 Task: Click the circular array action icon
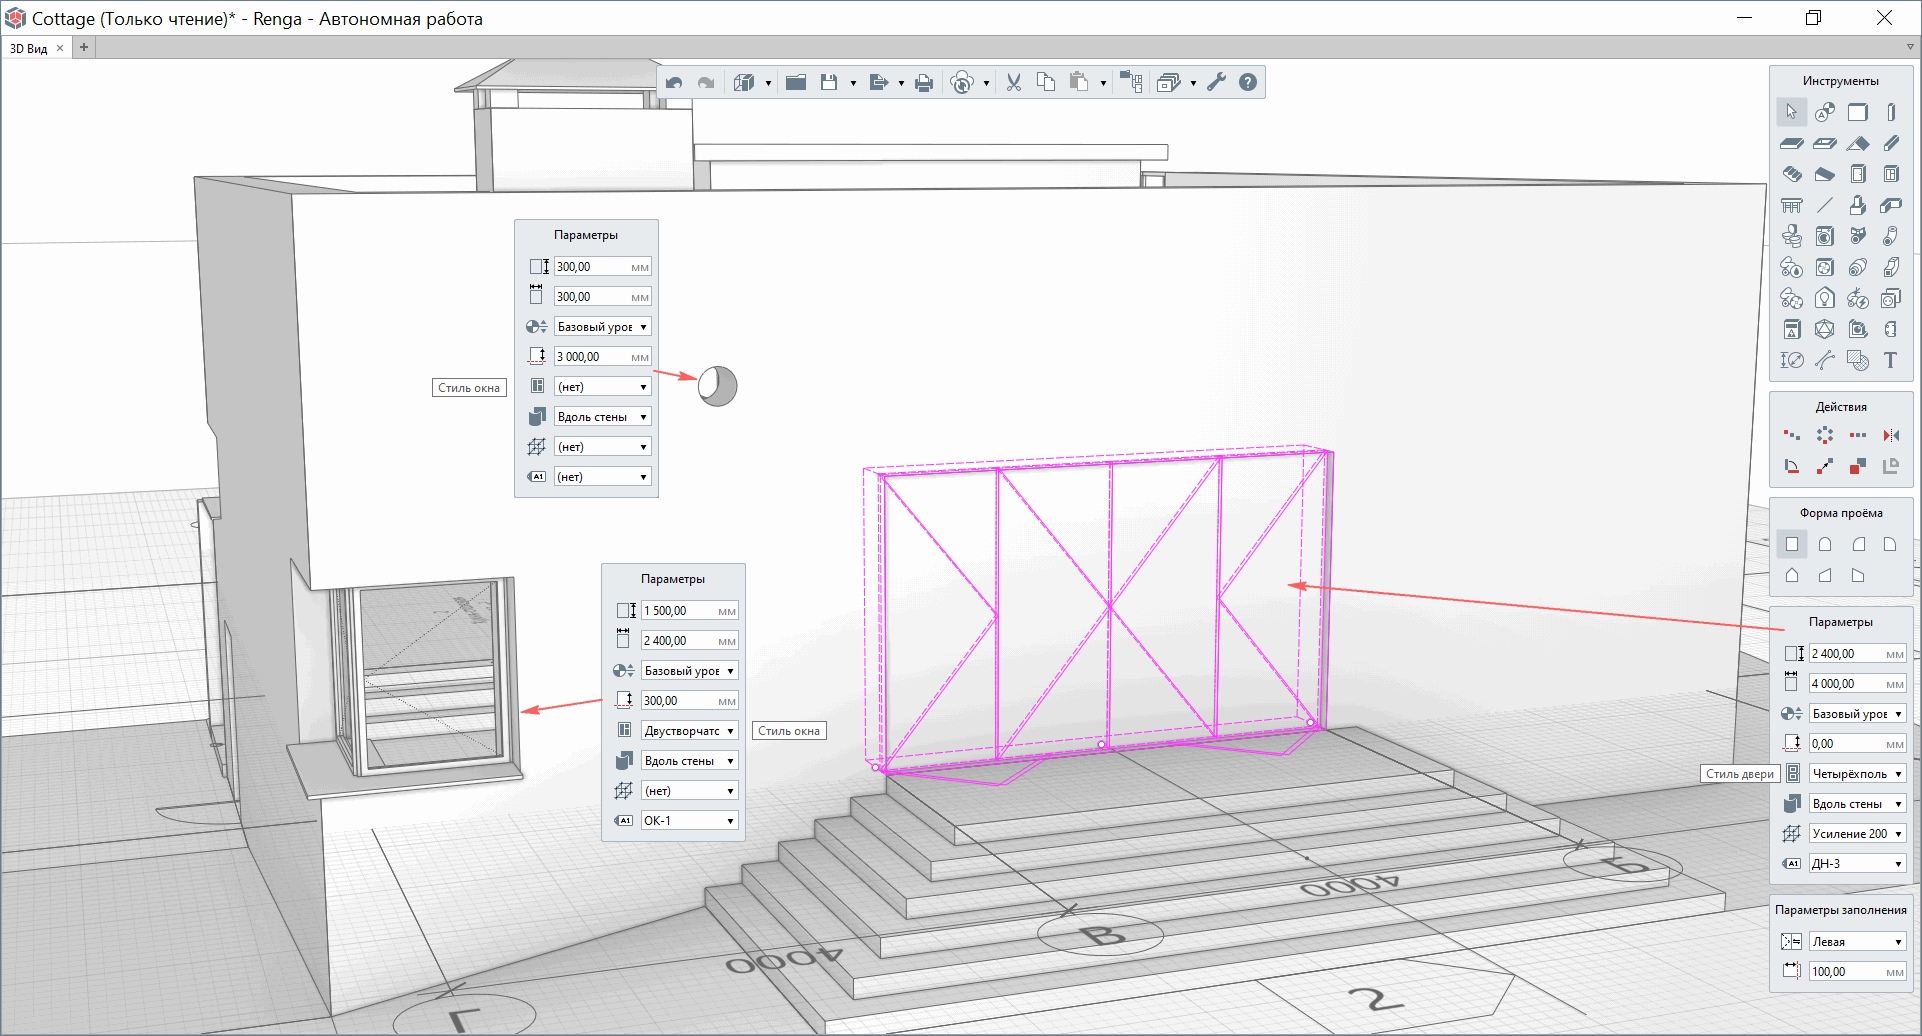click(1824, 435)
